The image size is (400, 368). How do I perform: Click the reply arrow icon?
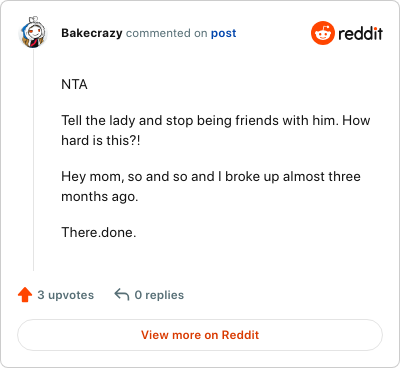tap(122, 295)
